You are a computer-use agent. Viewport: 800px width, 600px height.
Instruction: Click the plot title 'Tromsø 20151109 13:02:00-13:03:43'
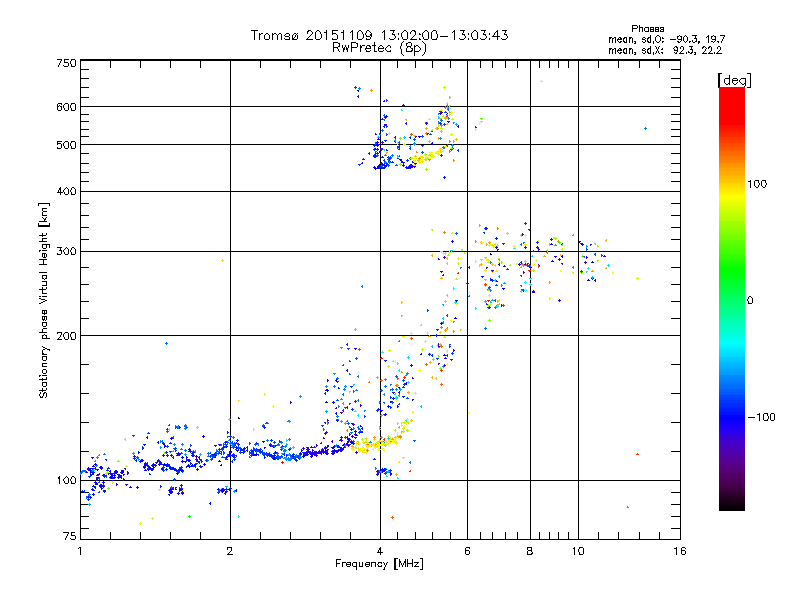(379, 35)
